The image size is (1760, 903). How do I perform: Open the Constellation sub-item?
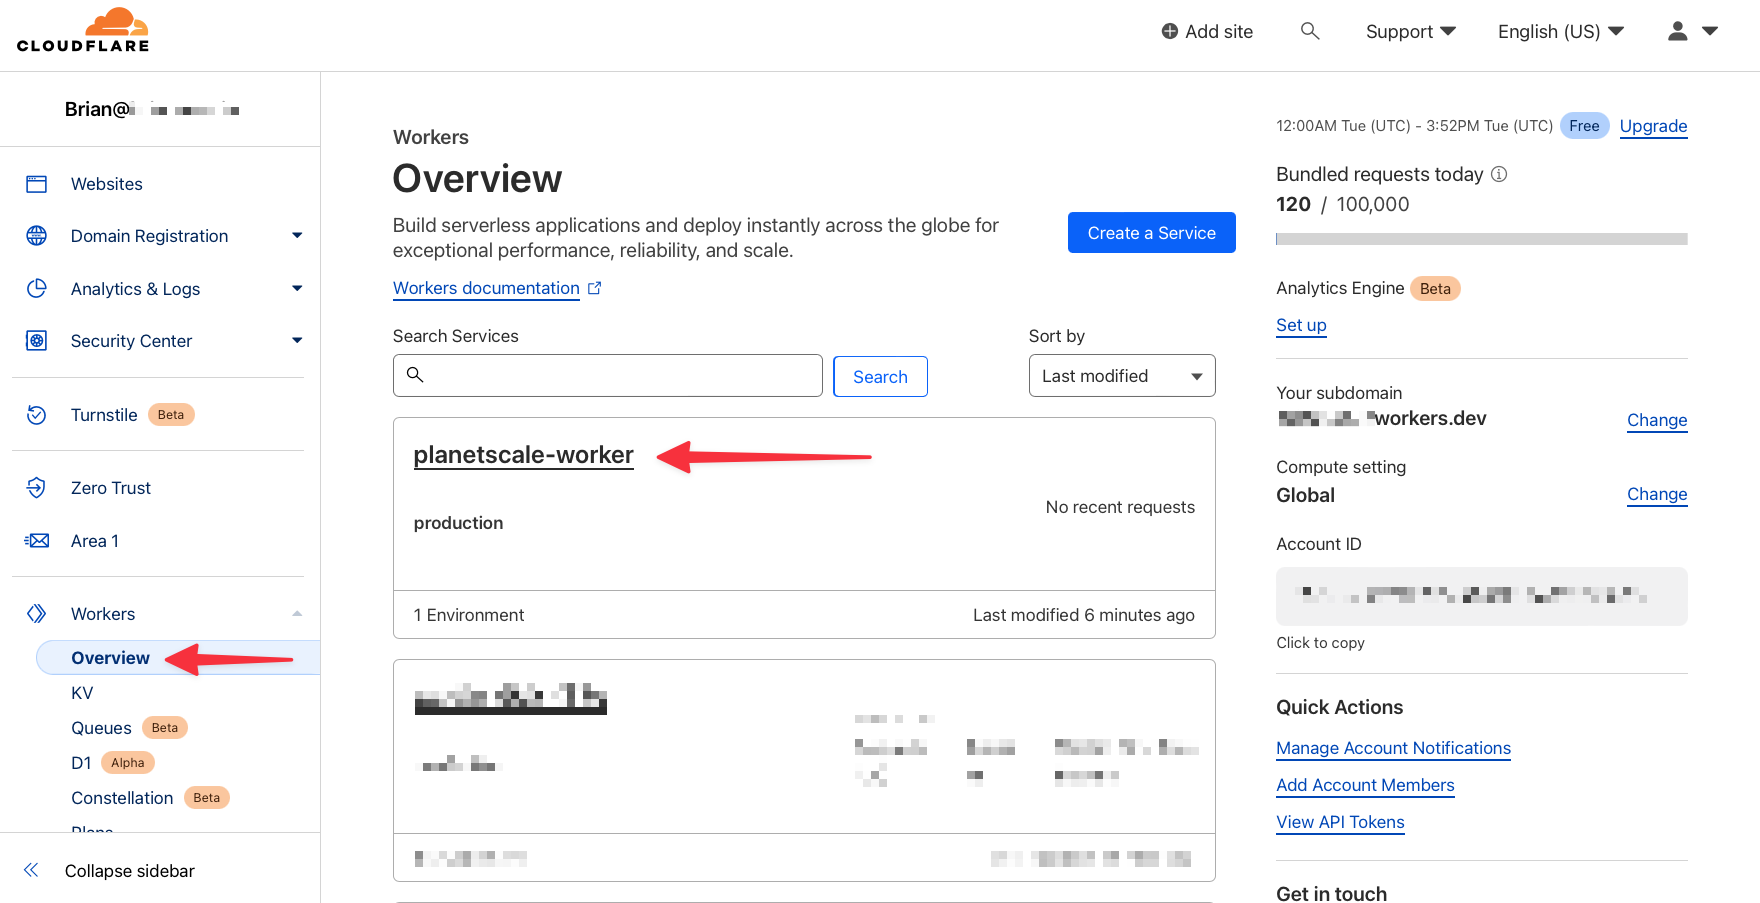tap(122, 798)
